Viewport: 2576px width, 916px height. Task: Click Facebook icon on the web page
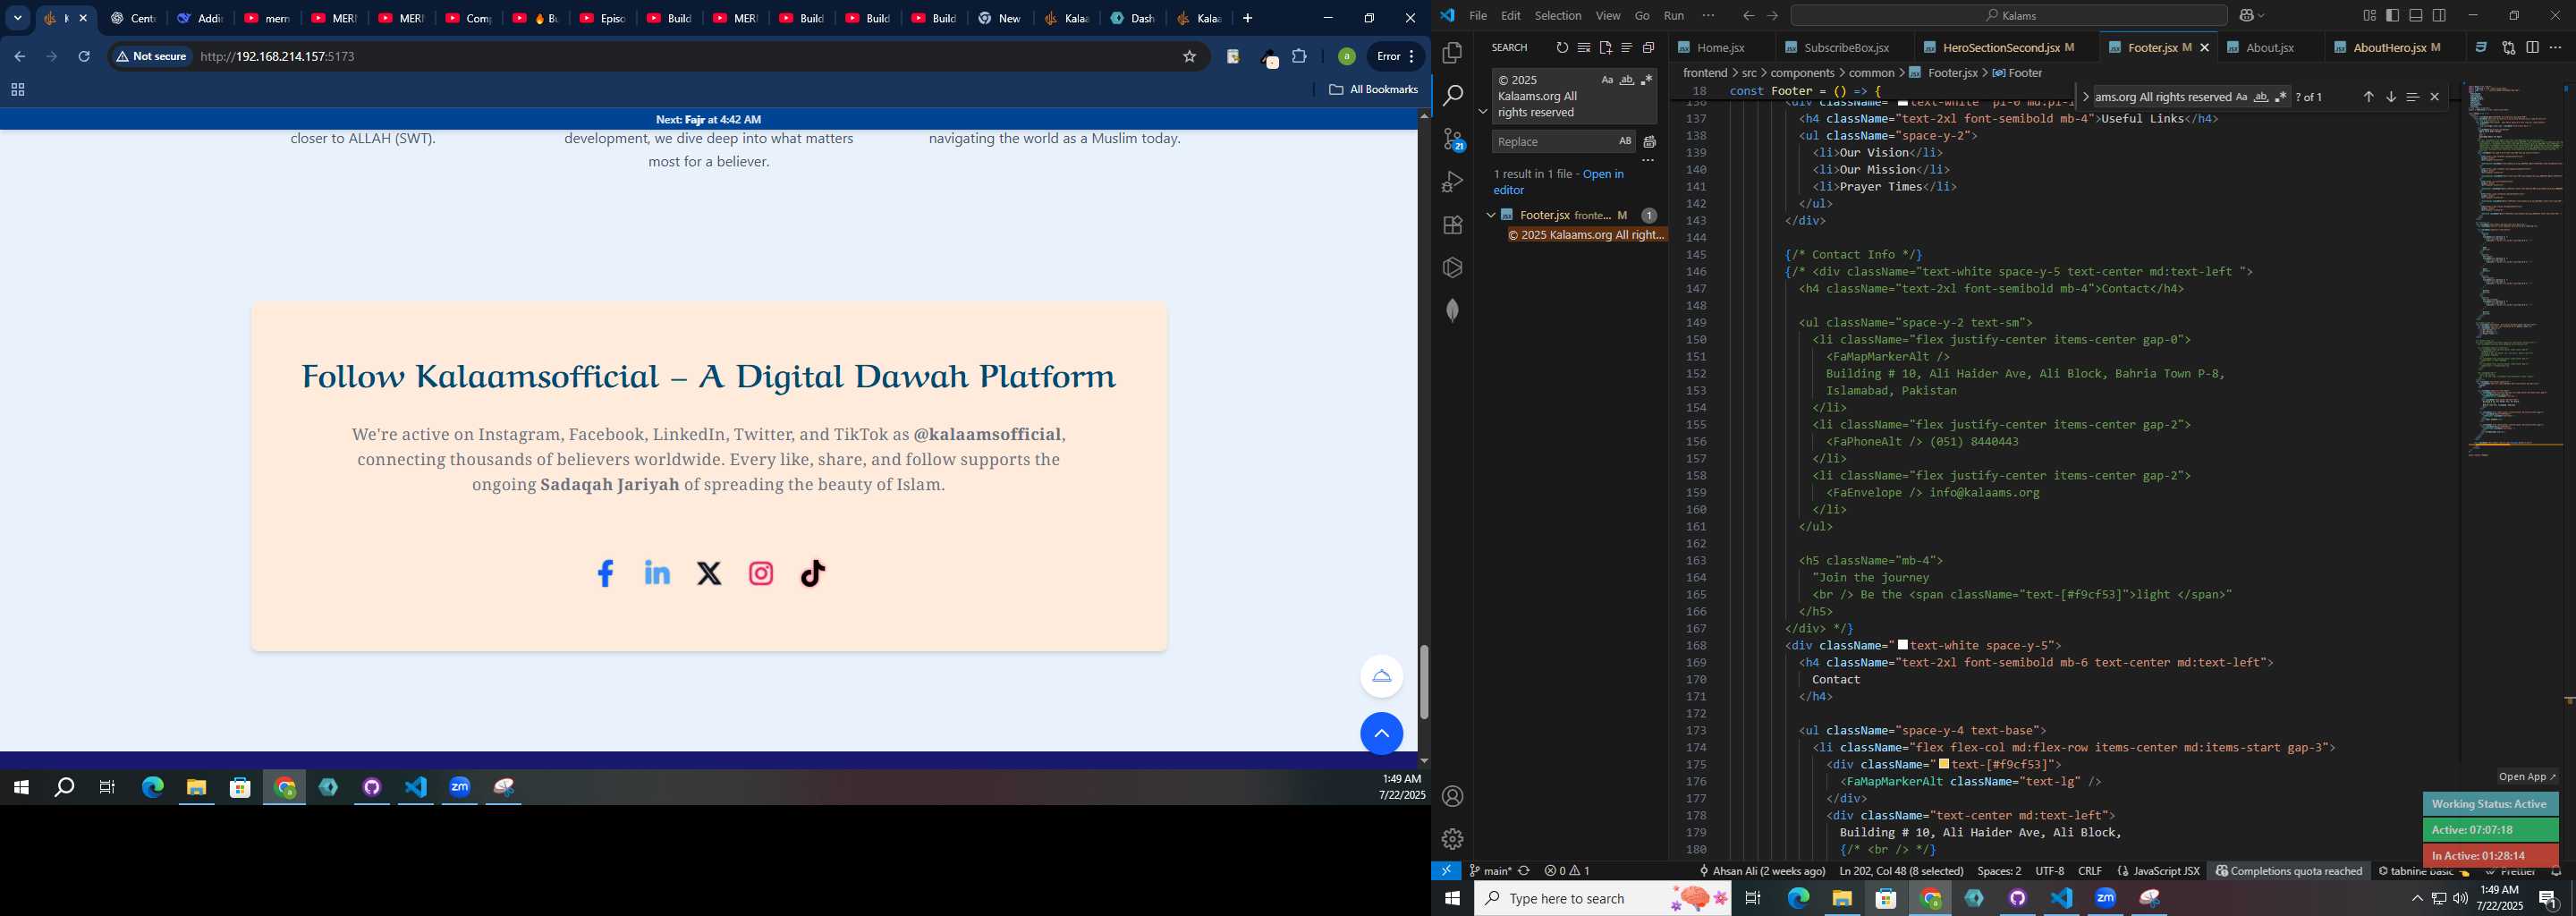605,573
